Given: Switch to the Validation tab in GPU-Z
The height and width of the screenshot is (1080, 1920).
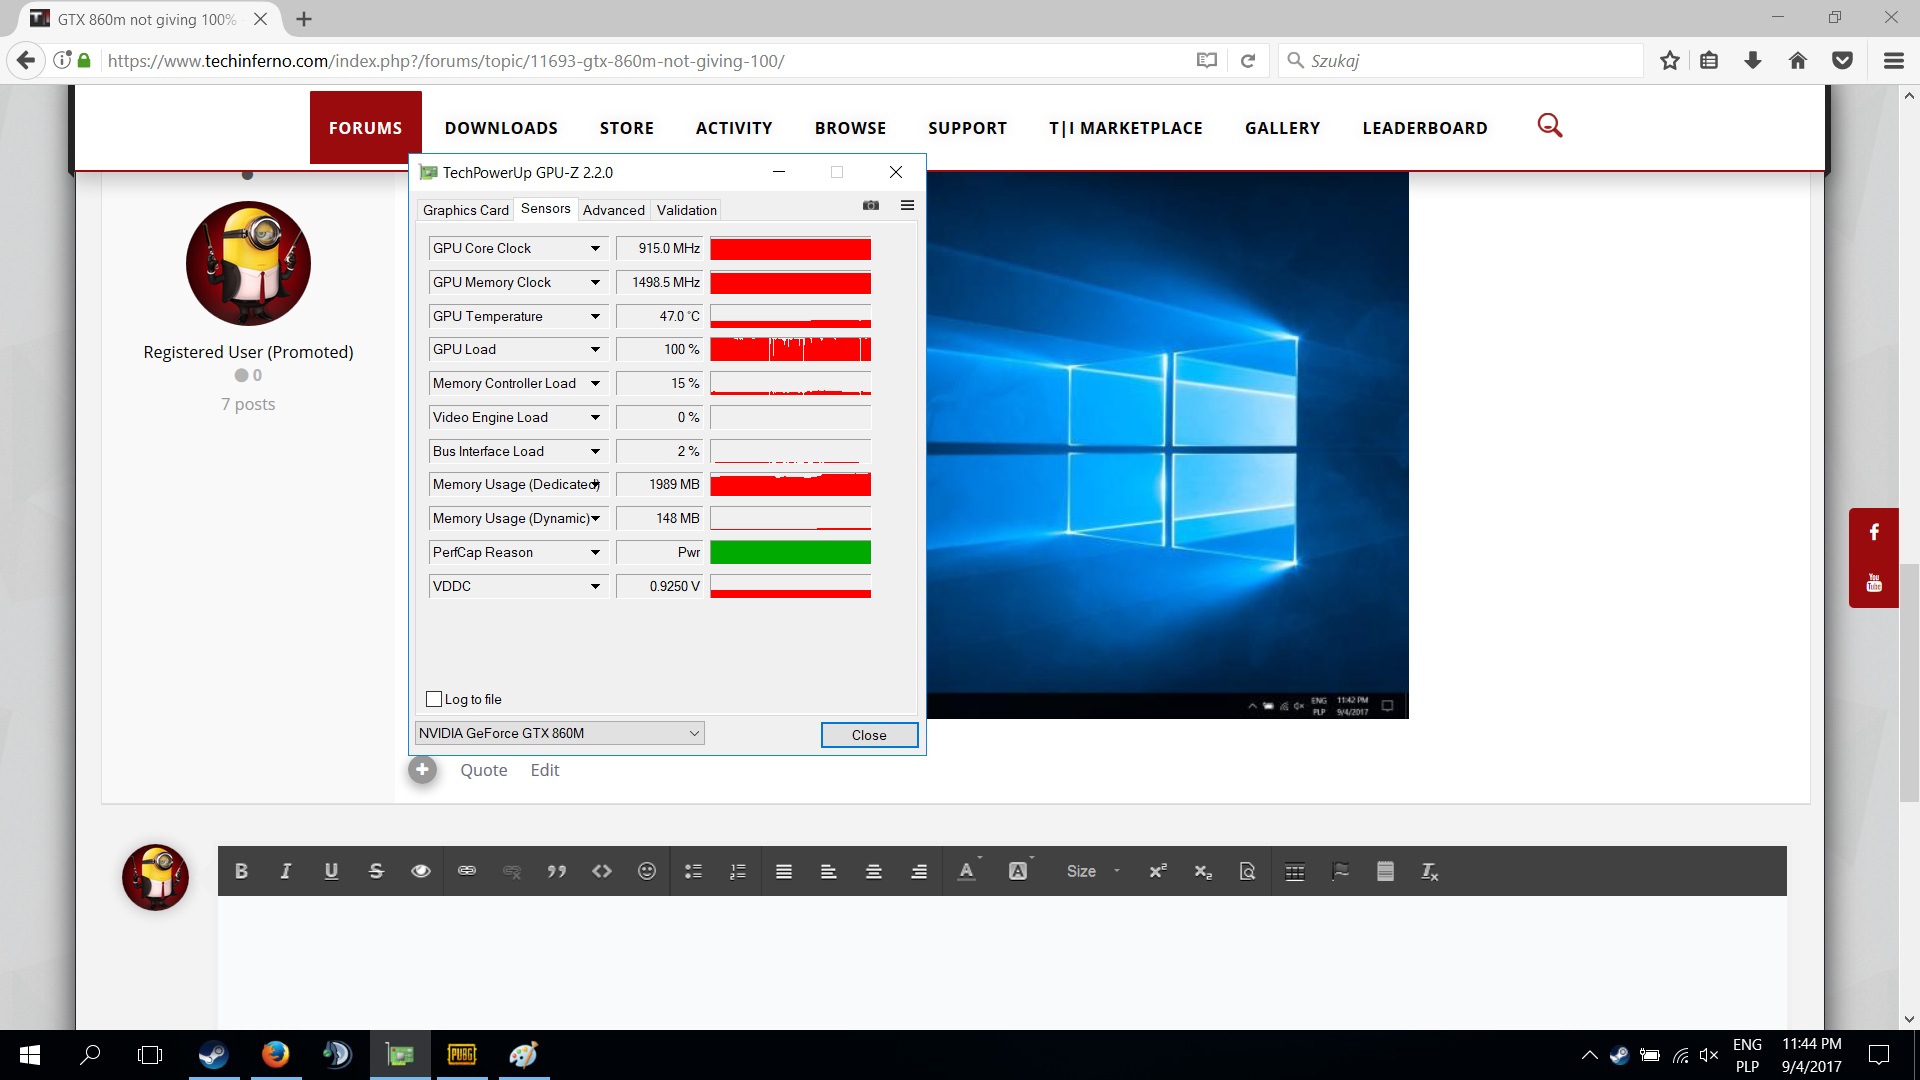Looking at the screenshot, I should click(687, 210).
